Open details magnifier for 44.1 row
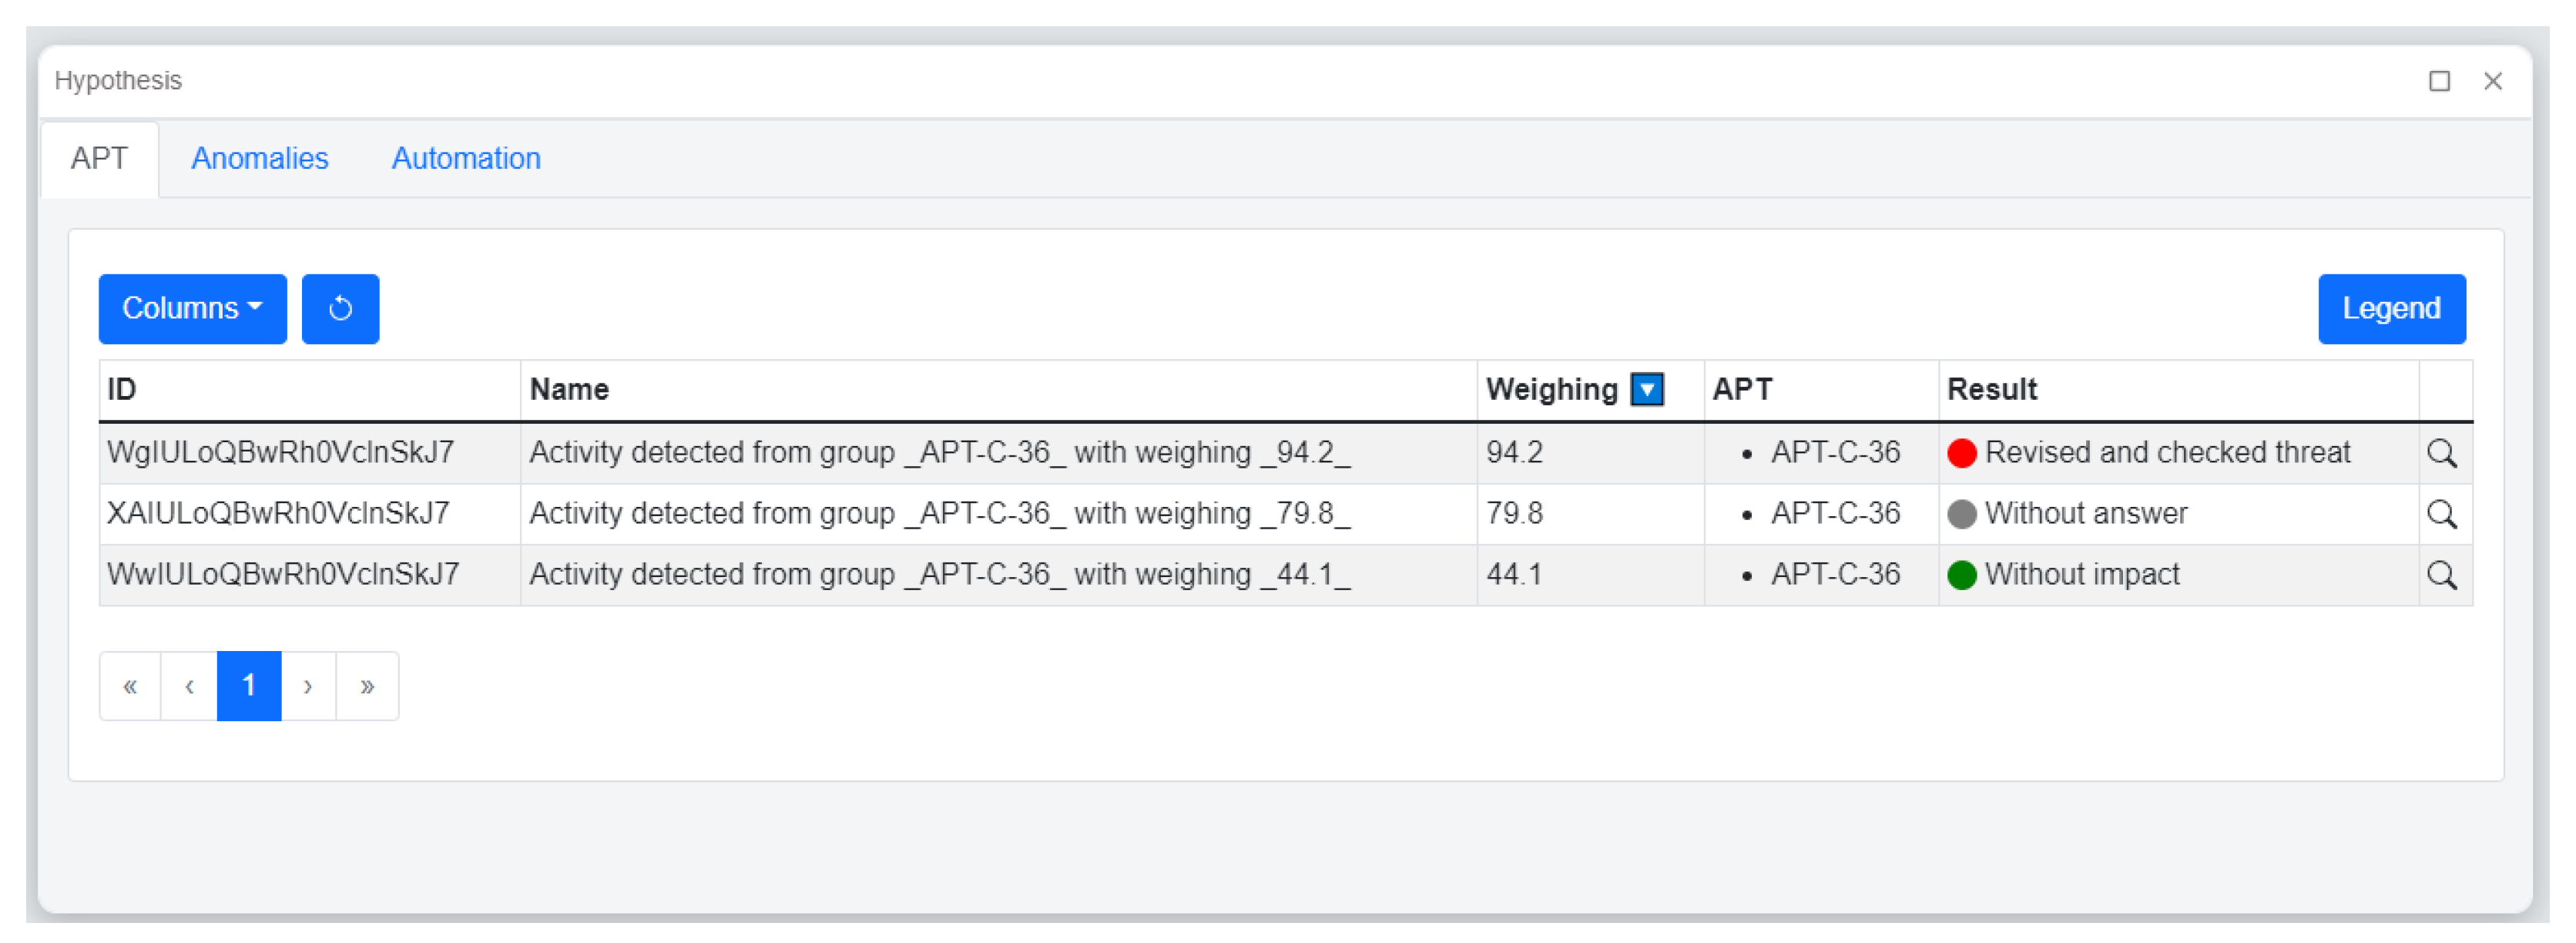This screenshot has height=943, width=2576. pyautogui.click(x=2441, y=575)
